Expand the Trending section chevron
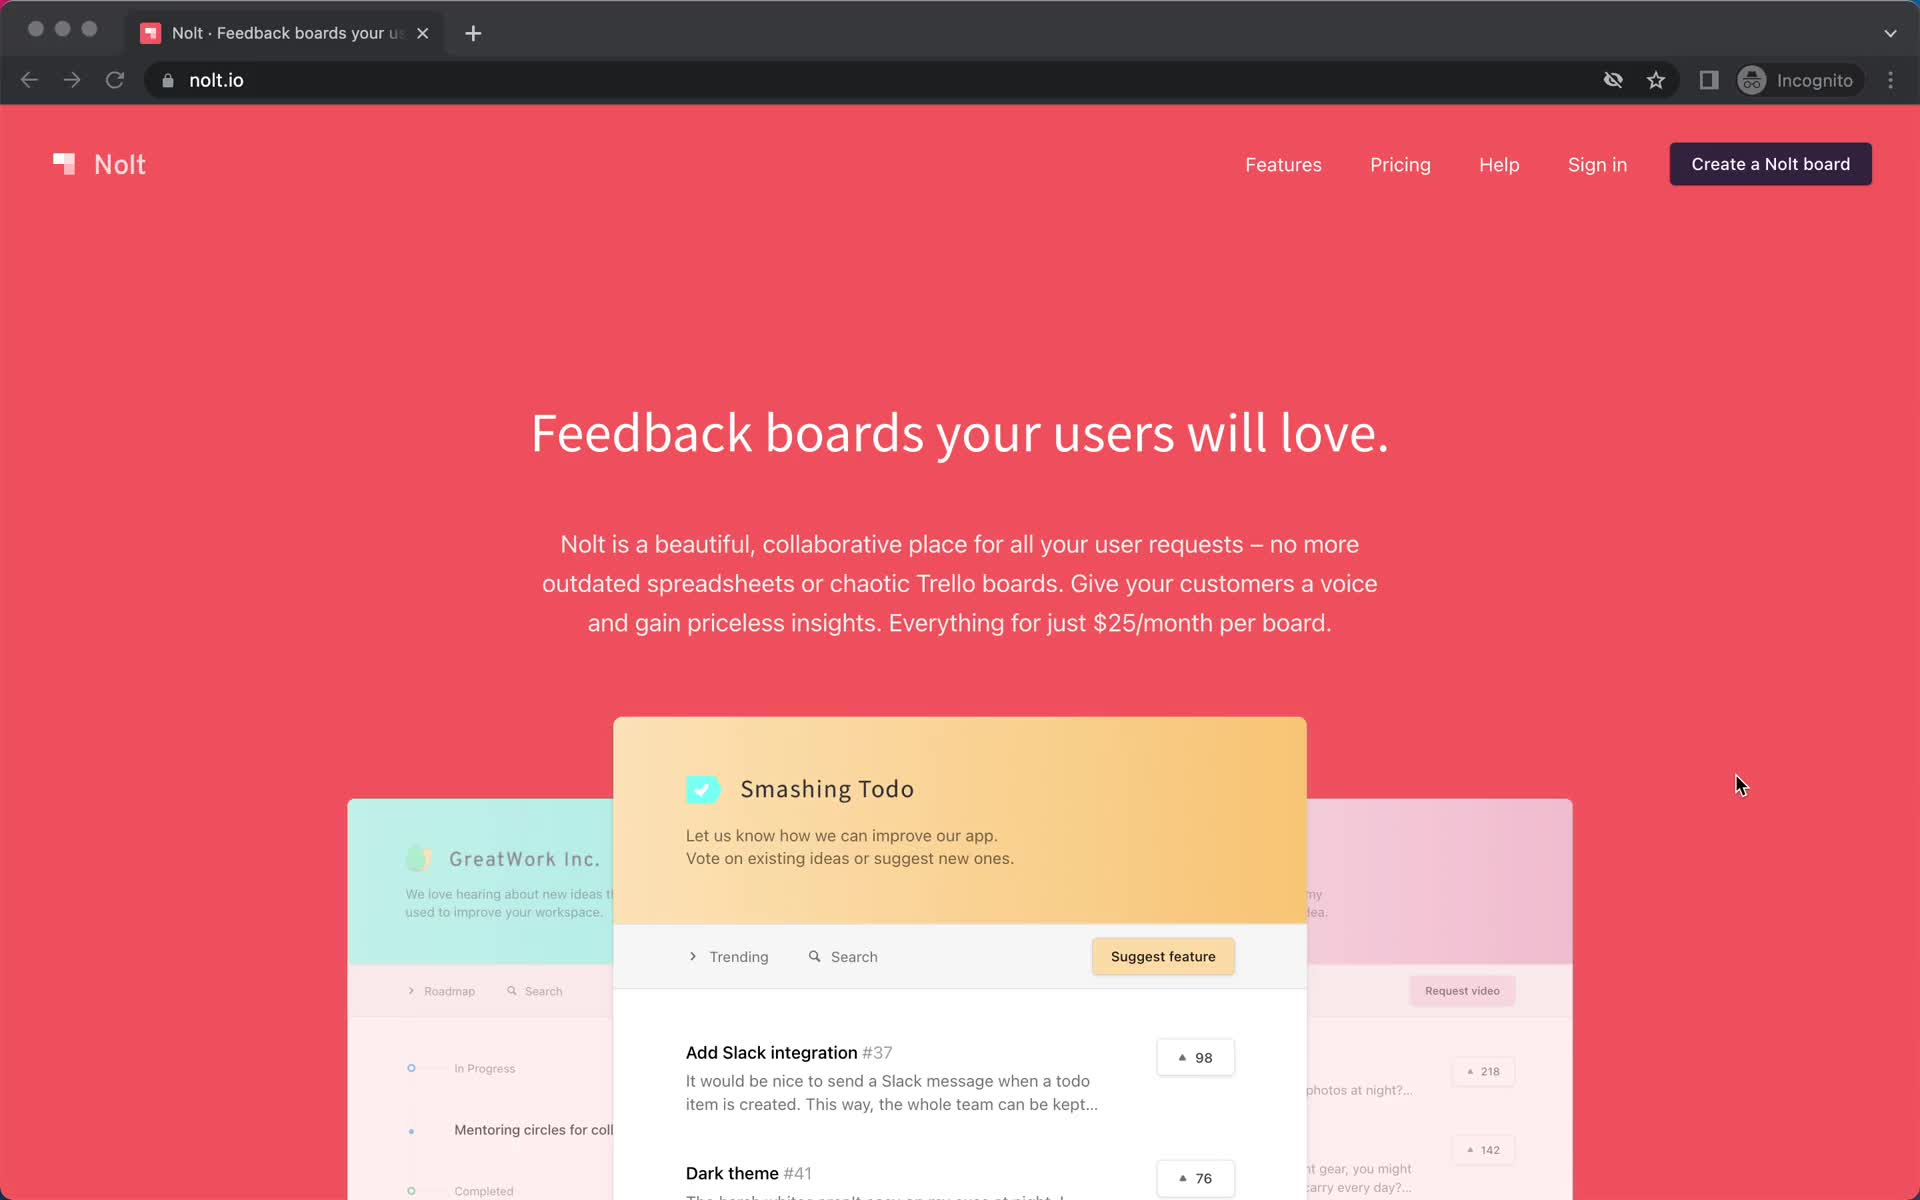This screenshot has height=1200, width=1920. (694, 955)
